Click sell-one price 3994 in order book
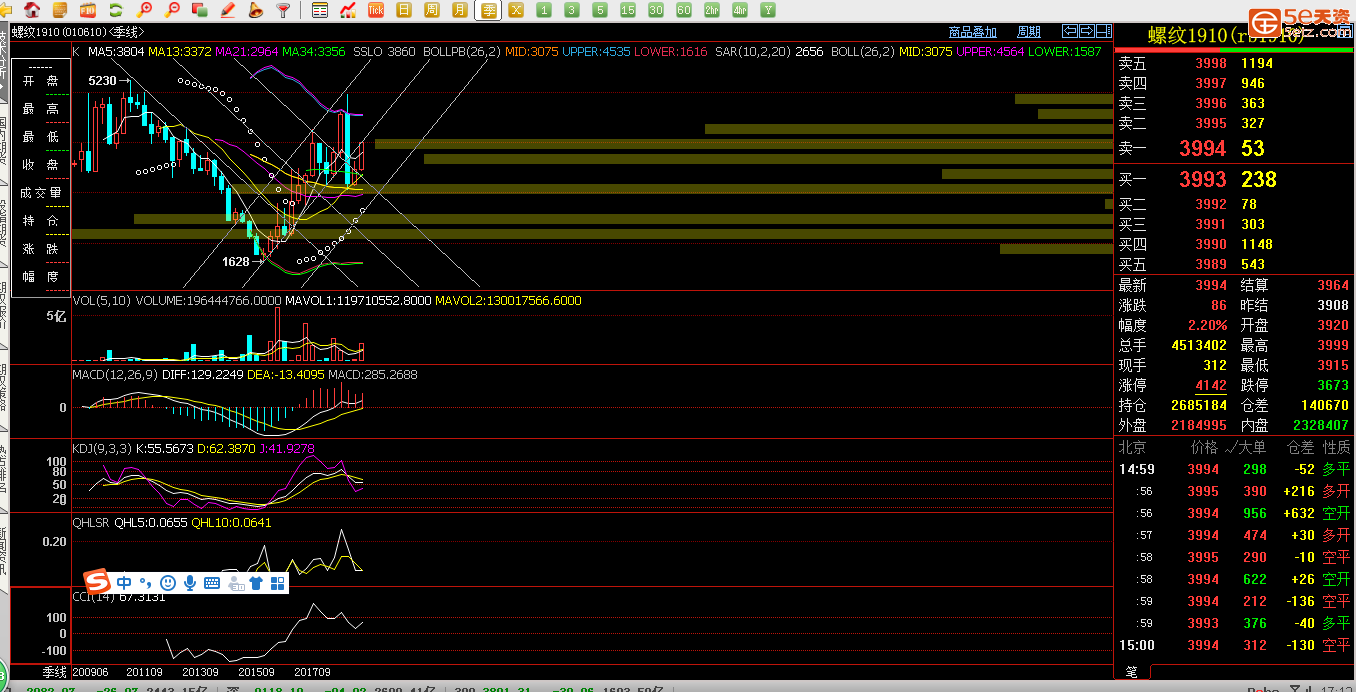This screenshot has width=1356, height=692. [x=1203, y=149]
